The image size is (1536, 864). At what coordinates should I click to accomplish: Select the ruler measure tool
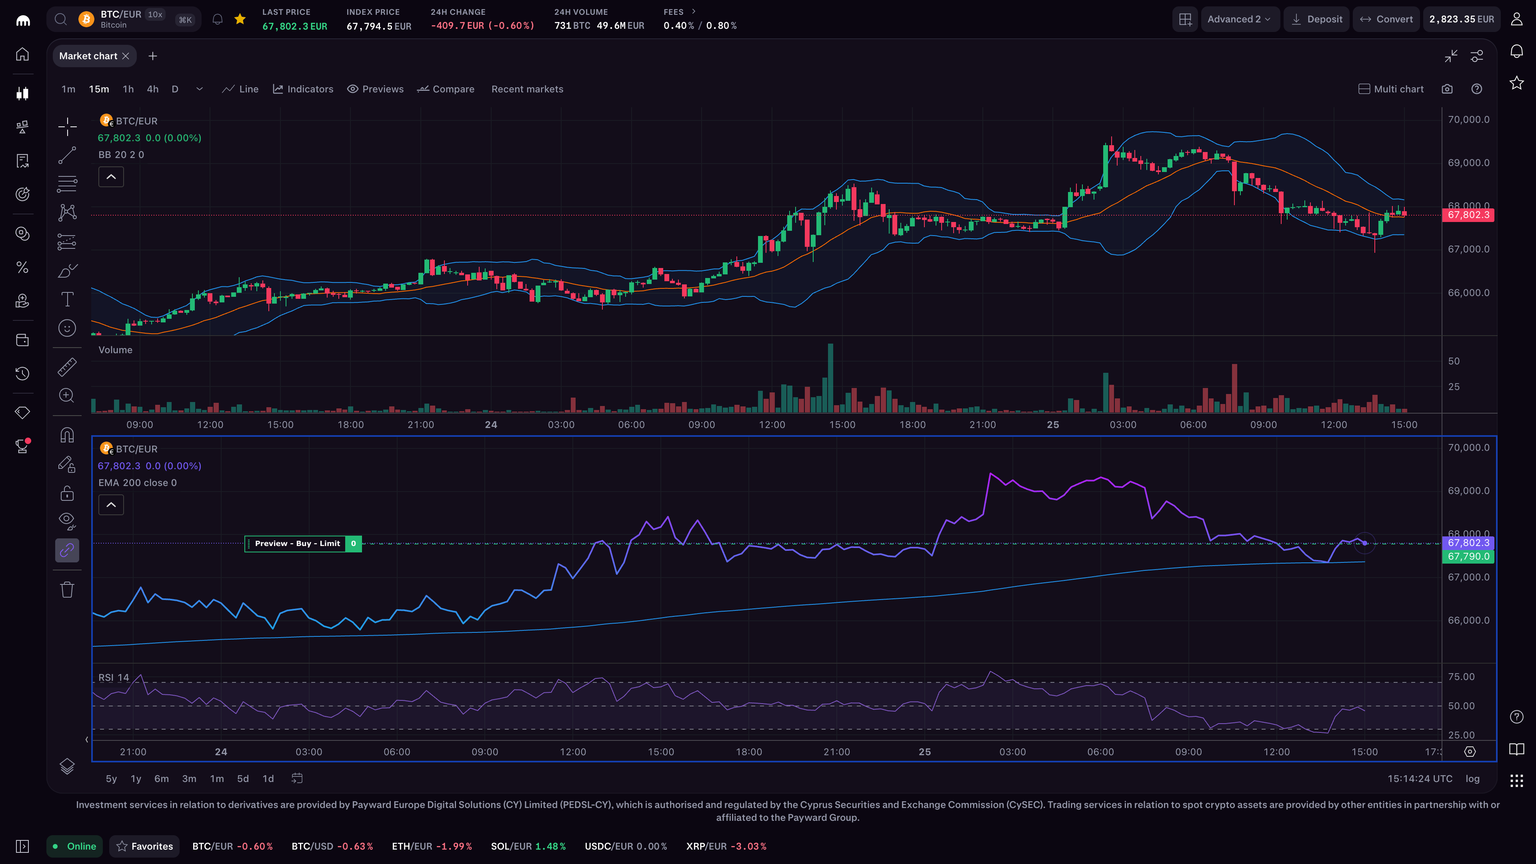pos(67,367)
